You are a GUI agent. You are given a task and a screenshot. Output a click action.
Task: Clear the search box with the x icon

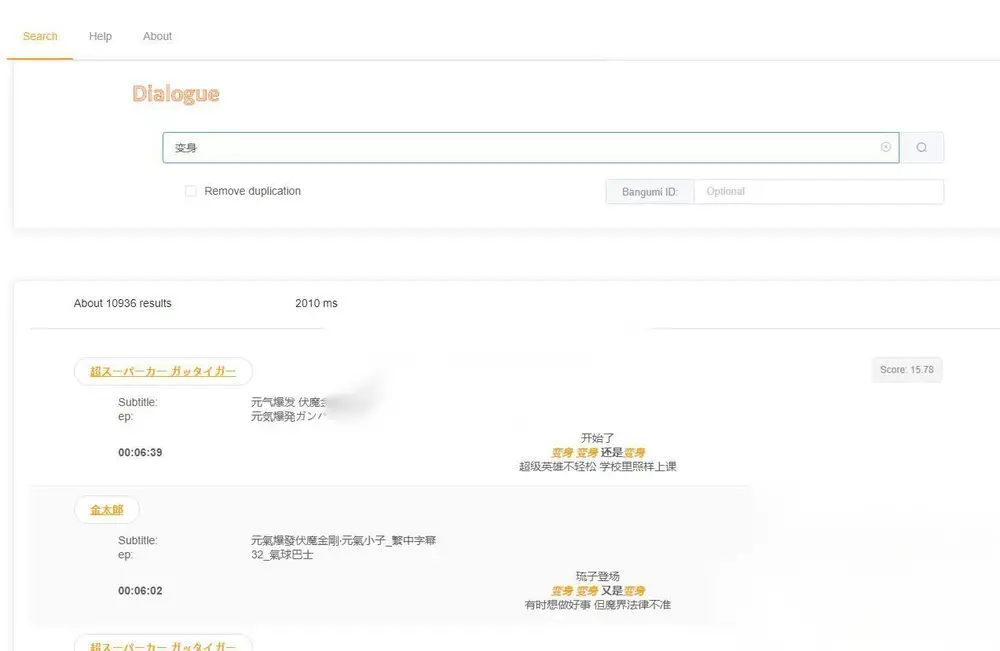[886, 147]
